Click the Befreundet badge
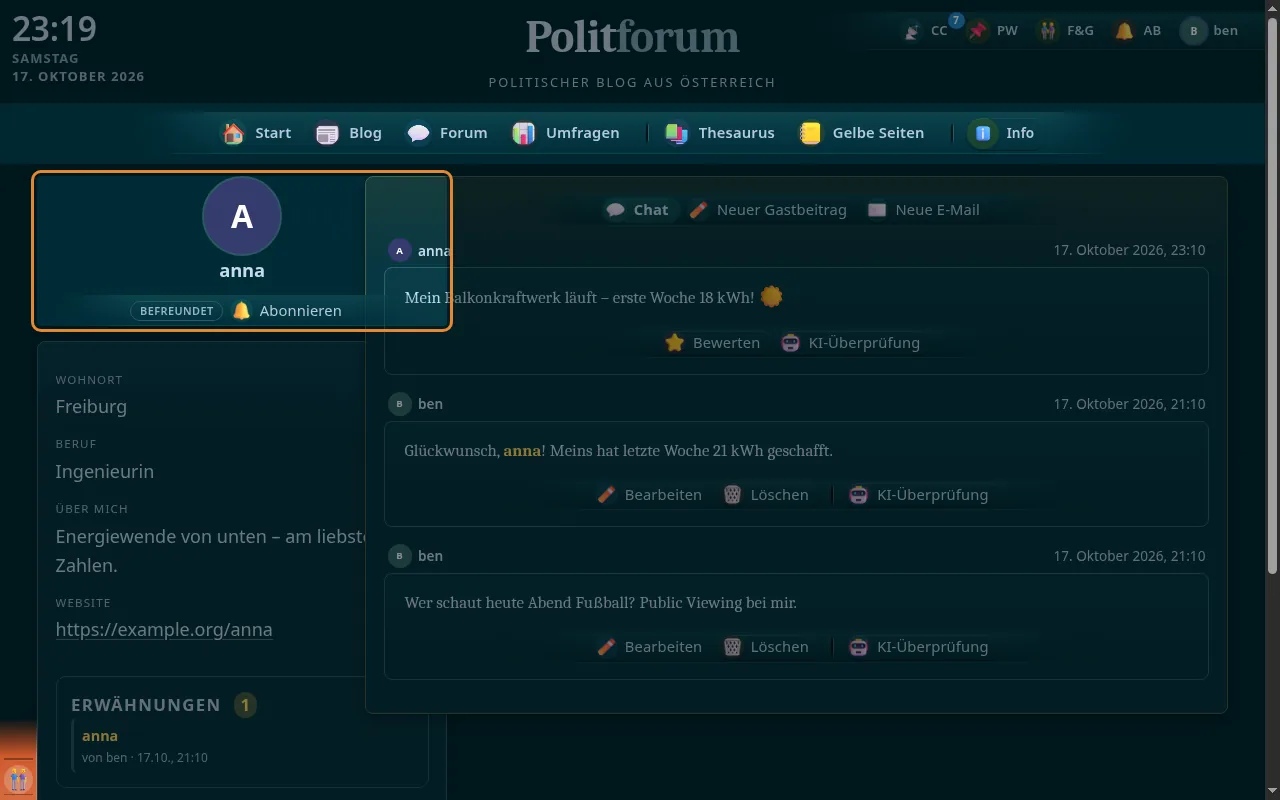 [x=176, y=311]
